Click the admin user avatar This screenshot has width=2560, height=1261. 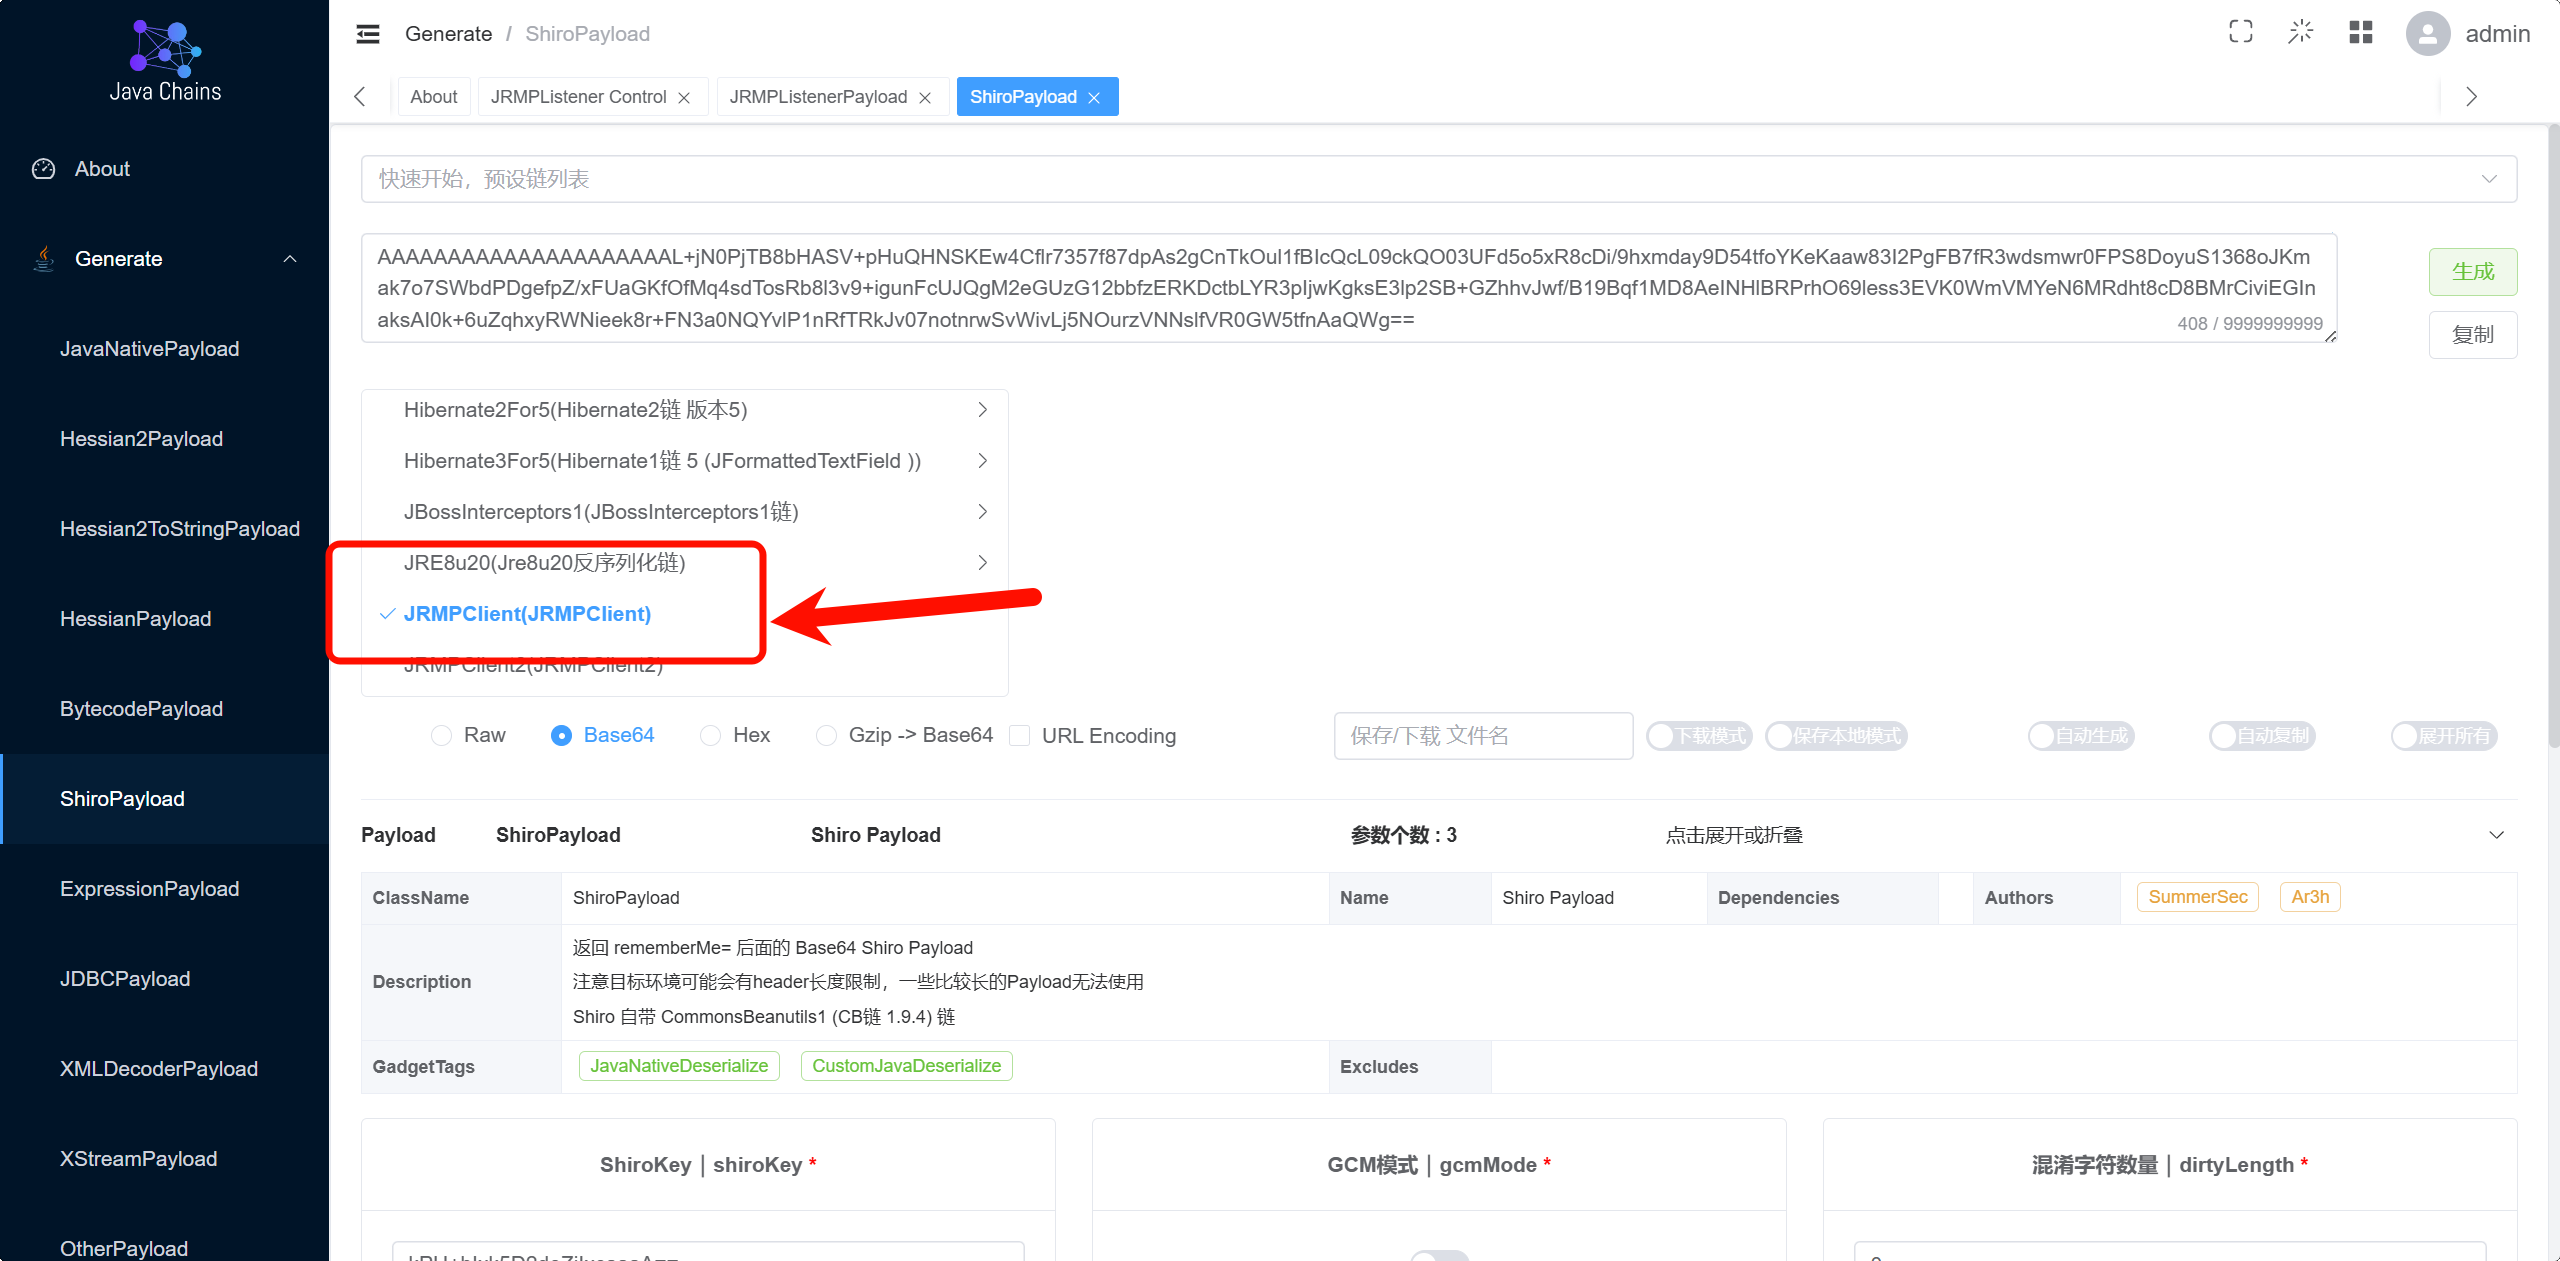pyautogui.click(x=2427, y=34)
